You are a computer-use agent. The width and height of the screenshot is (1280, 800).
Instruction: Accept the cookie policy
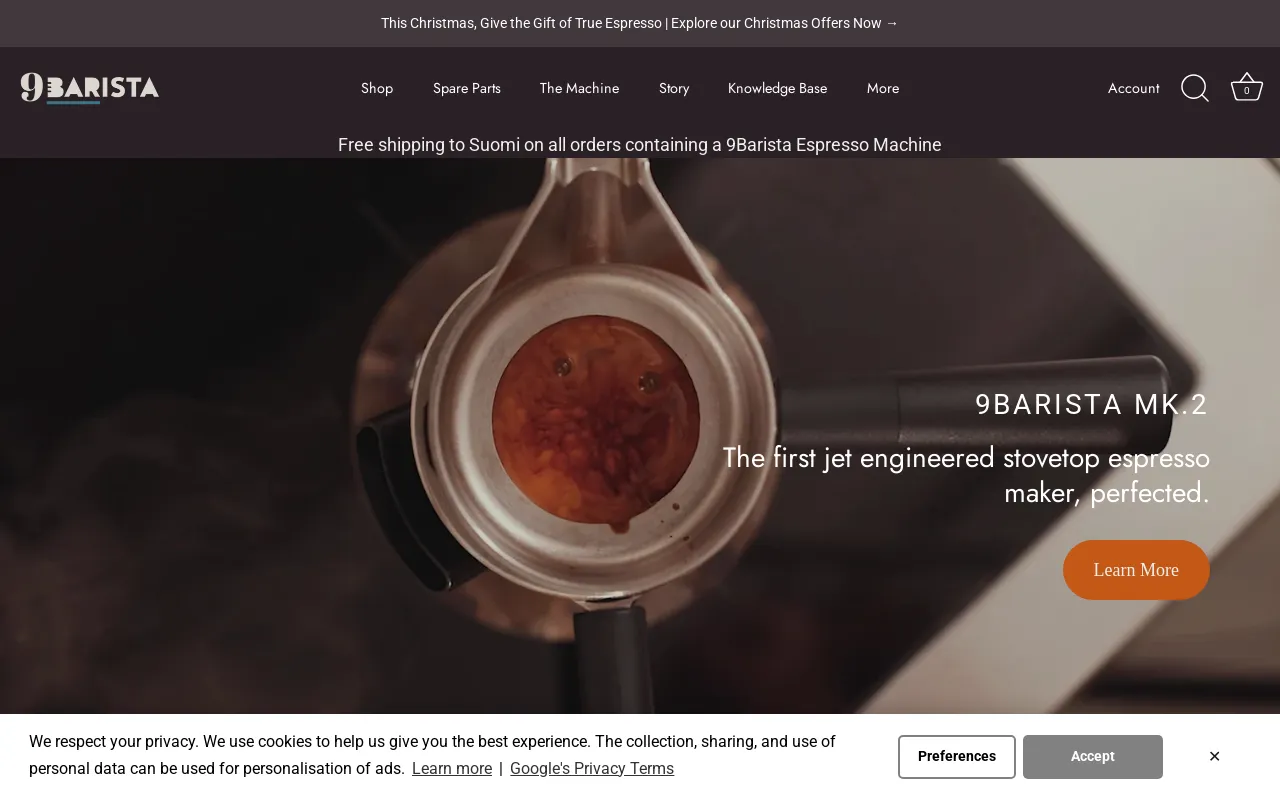pyautogui.click(x=1092, y=757)
